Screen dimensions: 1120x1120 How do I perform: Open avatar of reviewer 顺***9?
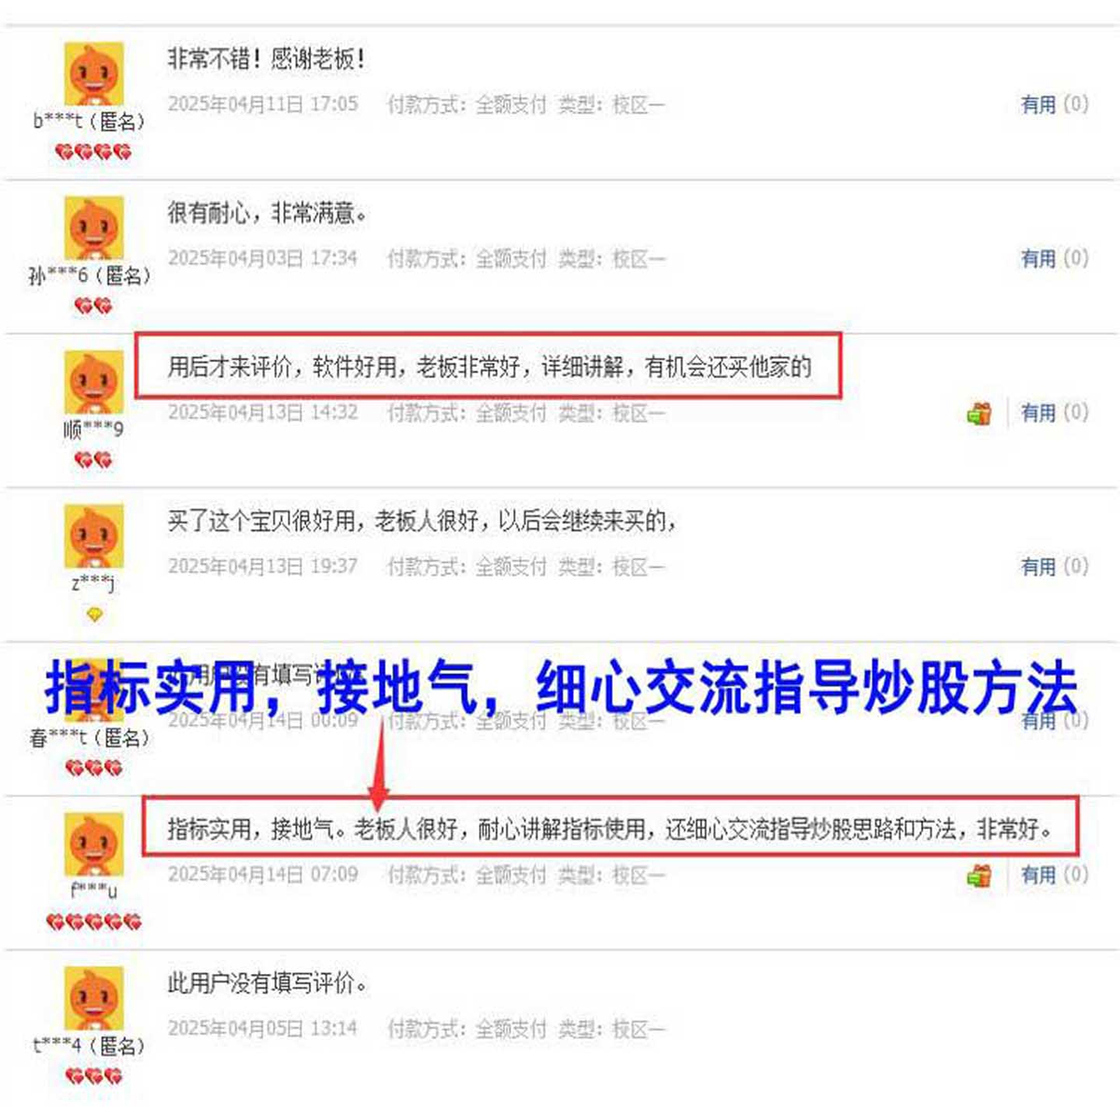click(94, 381)
